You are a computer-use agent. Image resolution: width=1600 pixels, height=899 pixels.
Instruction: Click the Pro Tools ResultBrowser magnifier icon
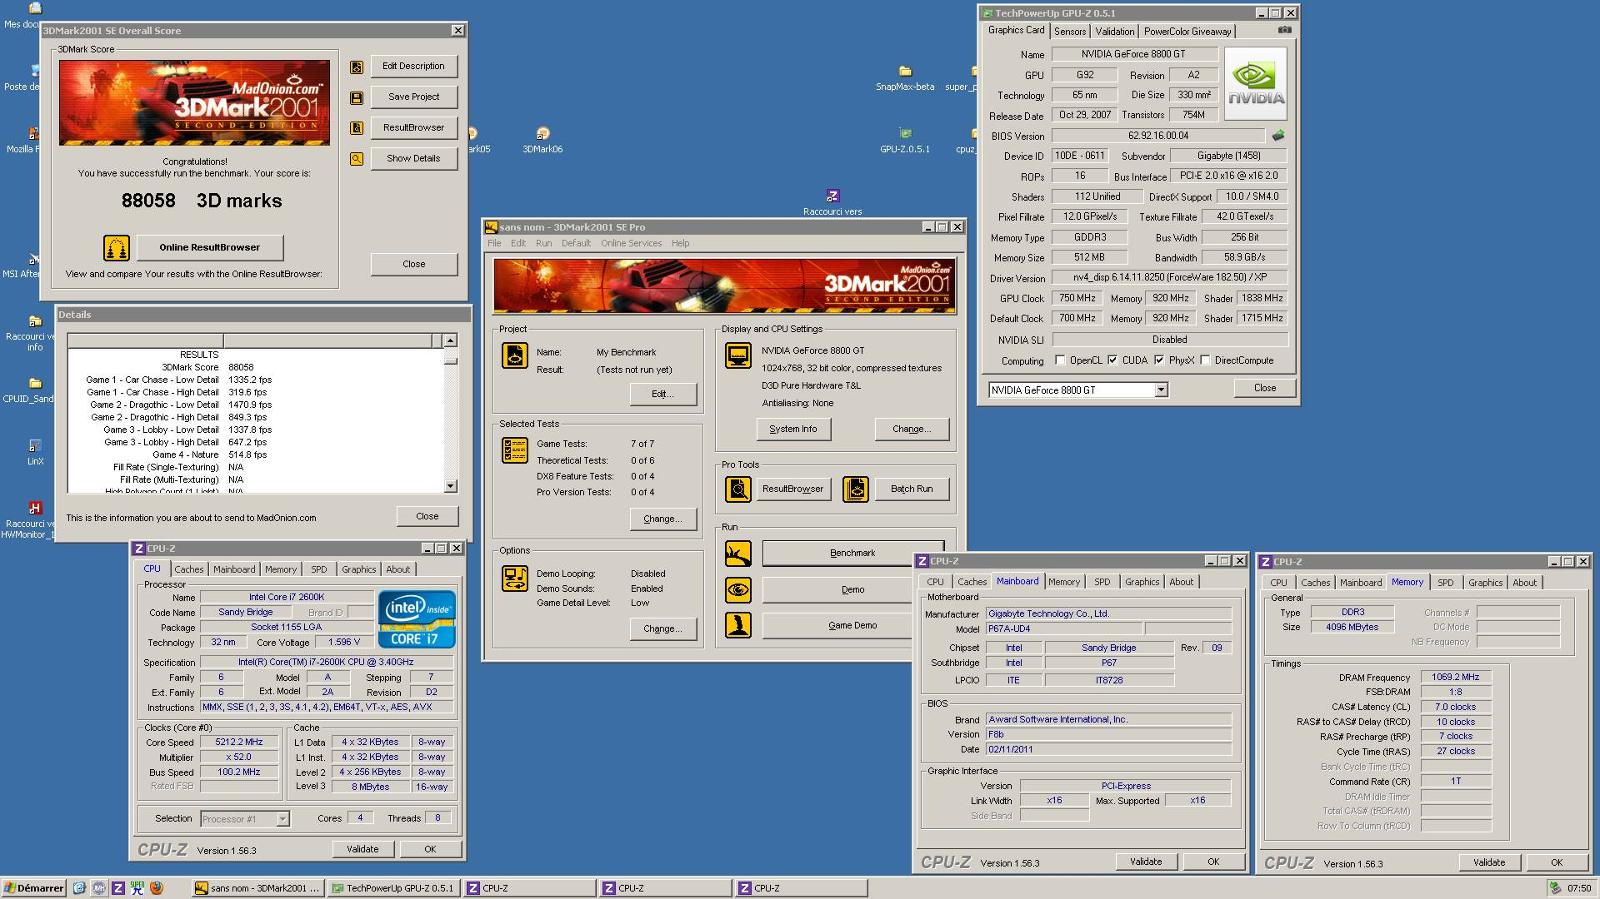[x=738, y=489]
